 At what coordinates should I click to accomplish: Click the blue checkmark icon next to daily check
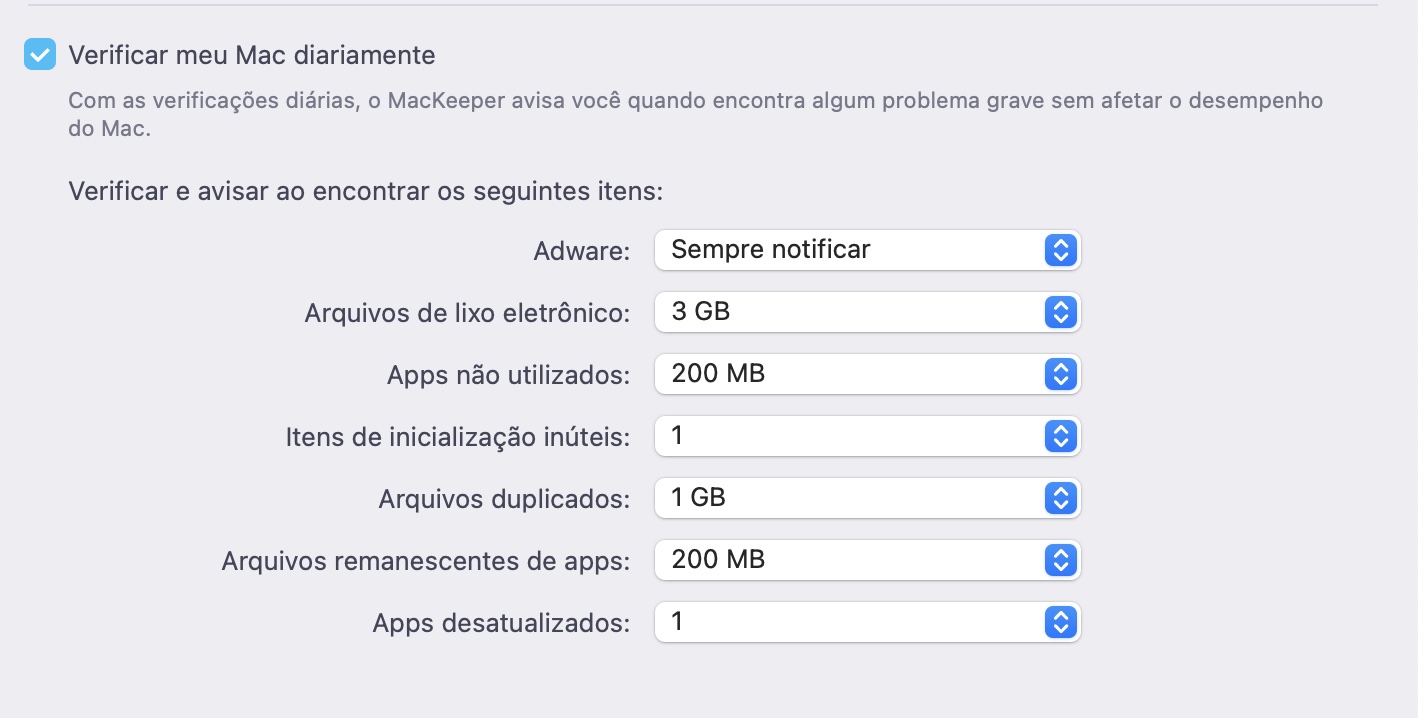[40, 55]
